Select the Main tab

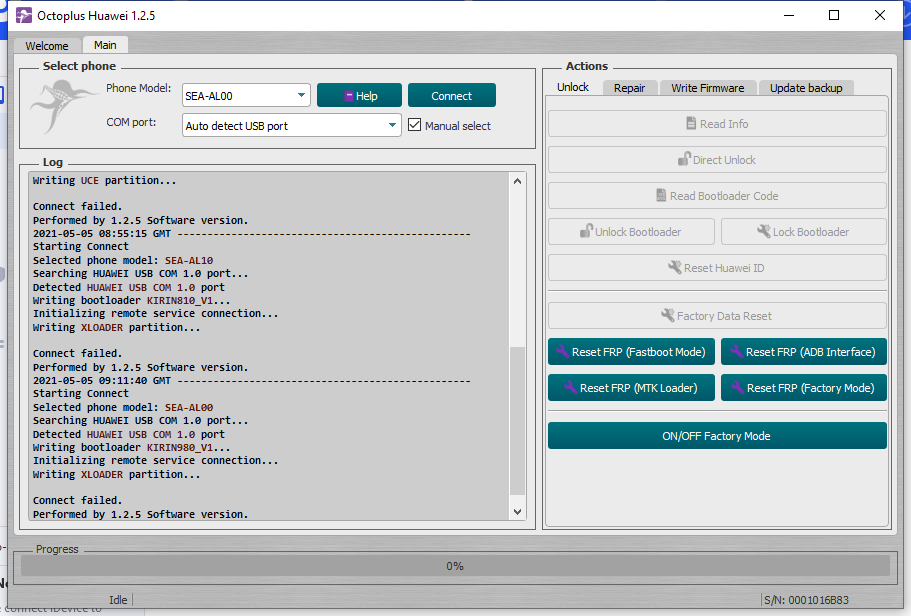(x=105, y=45)
